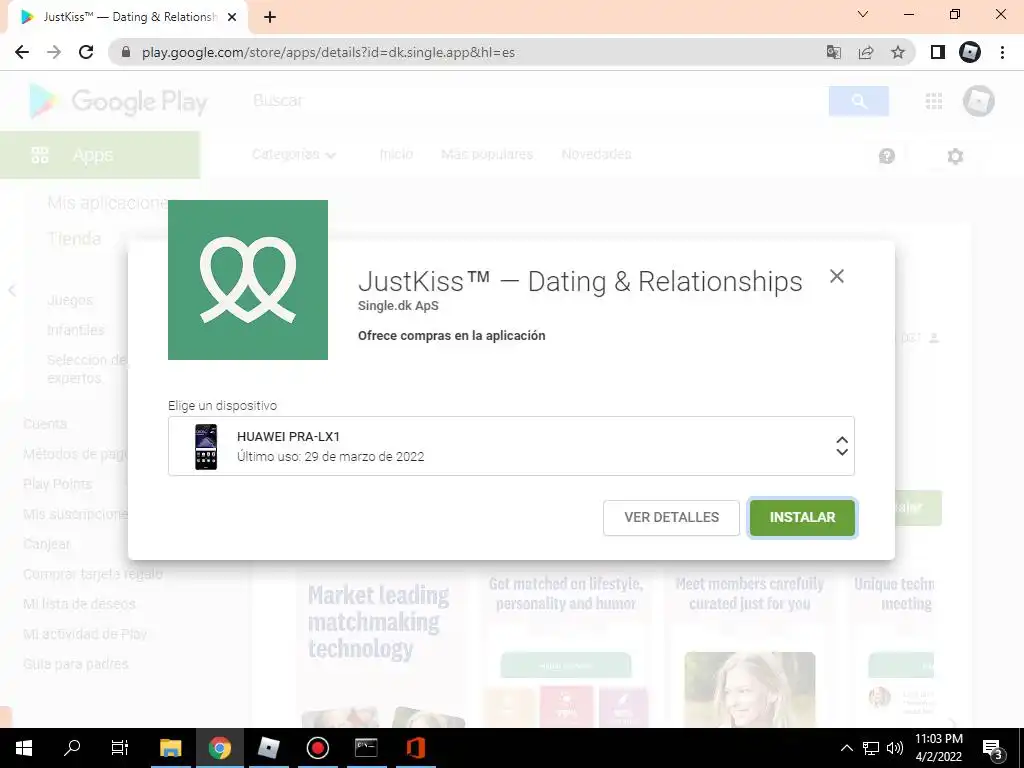Open volume control in system tray
This screenshot has width=1024, height=768.
[x=895, y=748]
